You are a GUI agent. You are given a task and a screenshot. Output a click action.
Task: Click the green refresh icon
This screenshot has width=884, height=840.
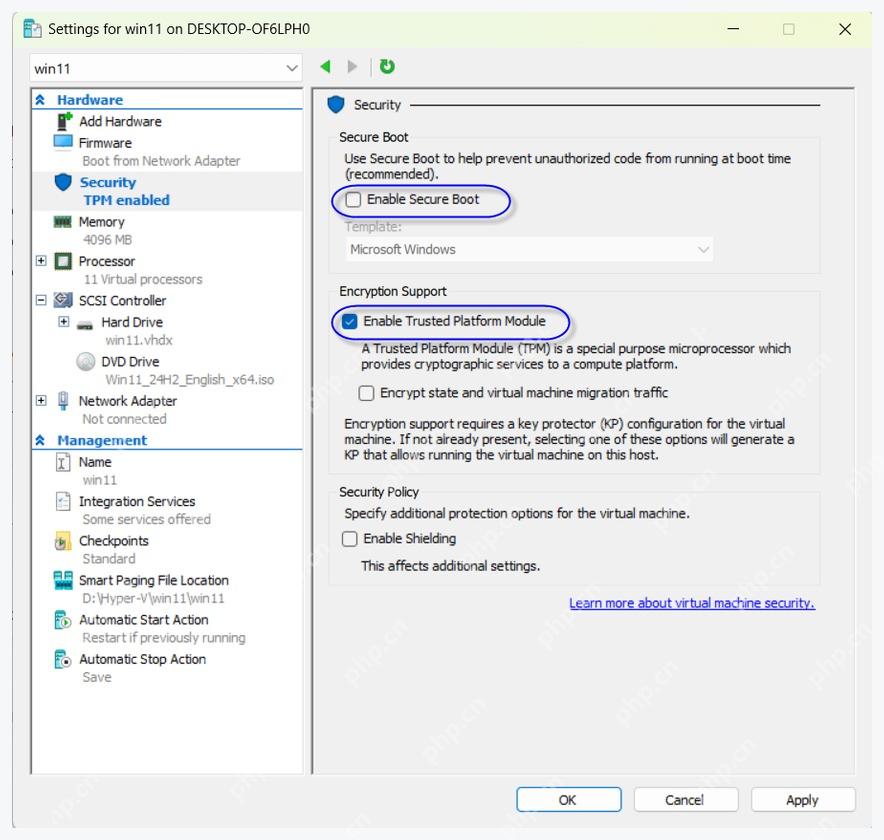pos(387,67)
